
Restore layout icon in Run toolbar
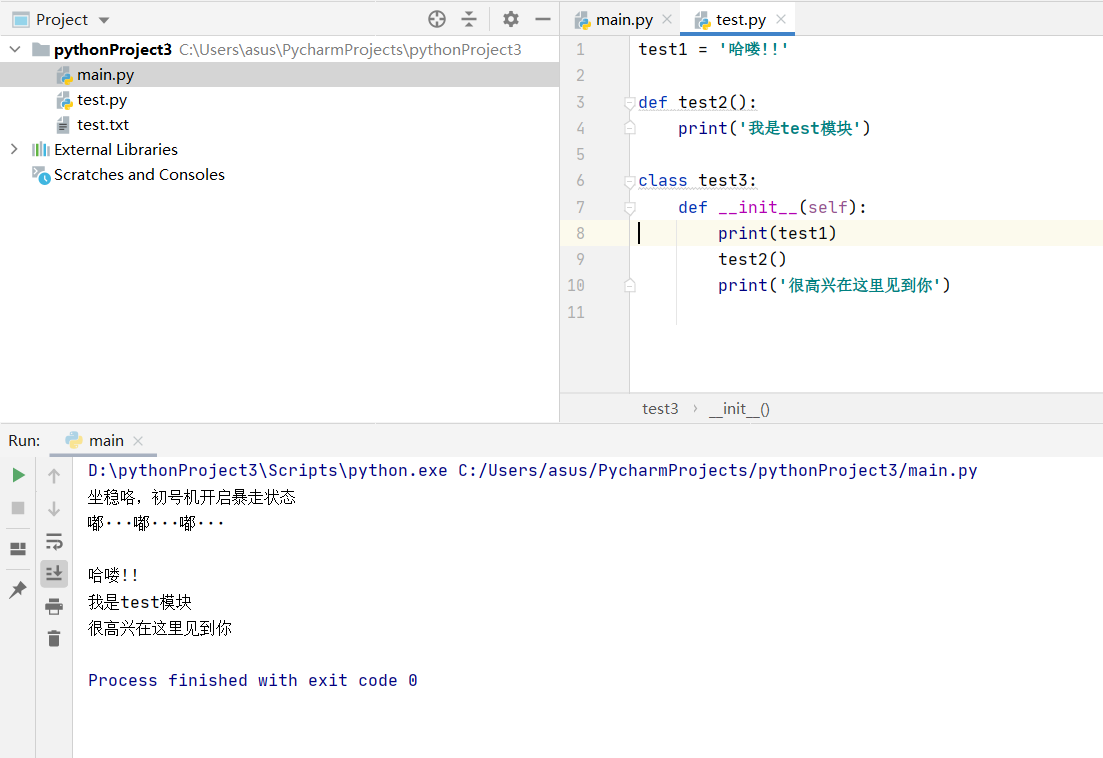pos(18,548)
